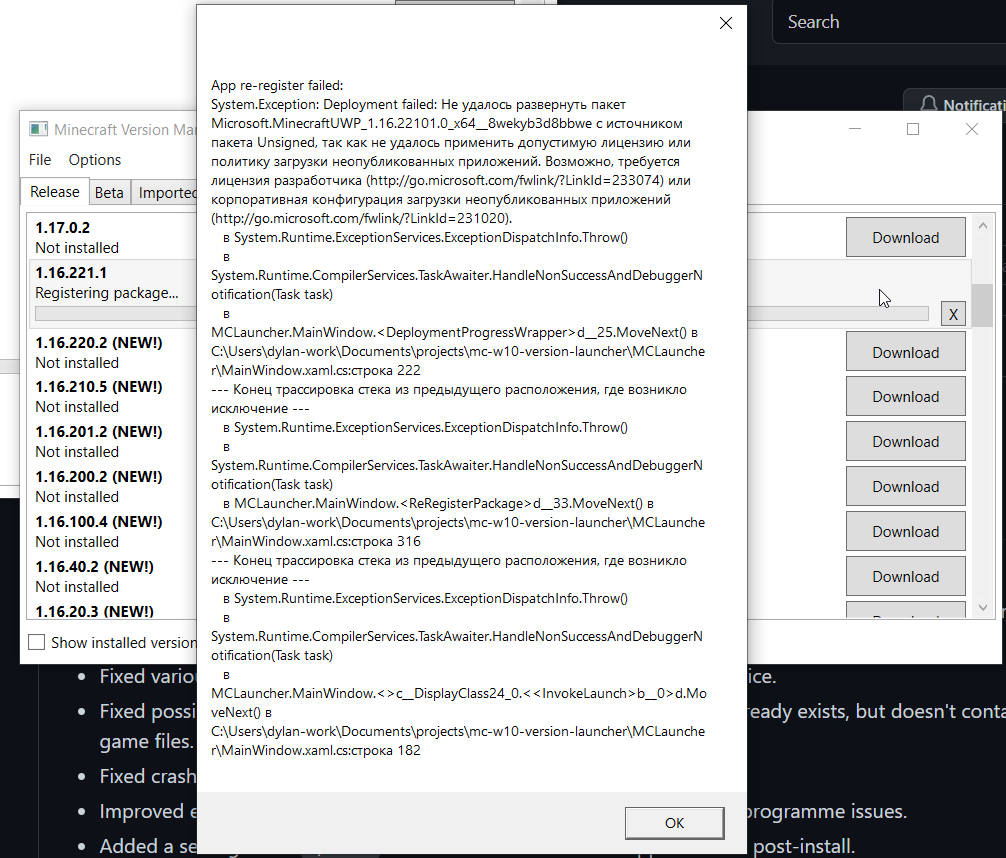Click inside the Search field
Viewport: 1006px width, 858px height.
pyautogui.click(x=880, y=21)
